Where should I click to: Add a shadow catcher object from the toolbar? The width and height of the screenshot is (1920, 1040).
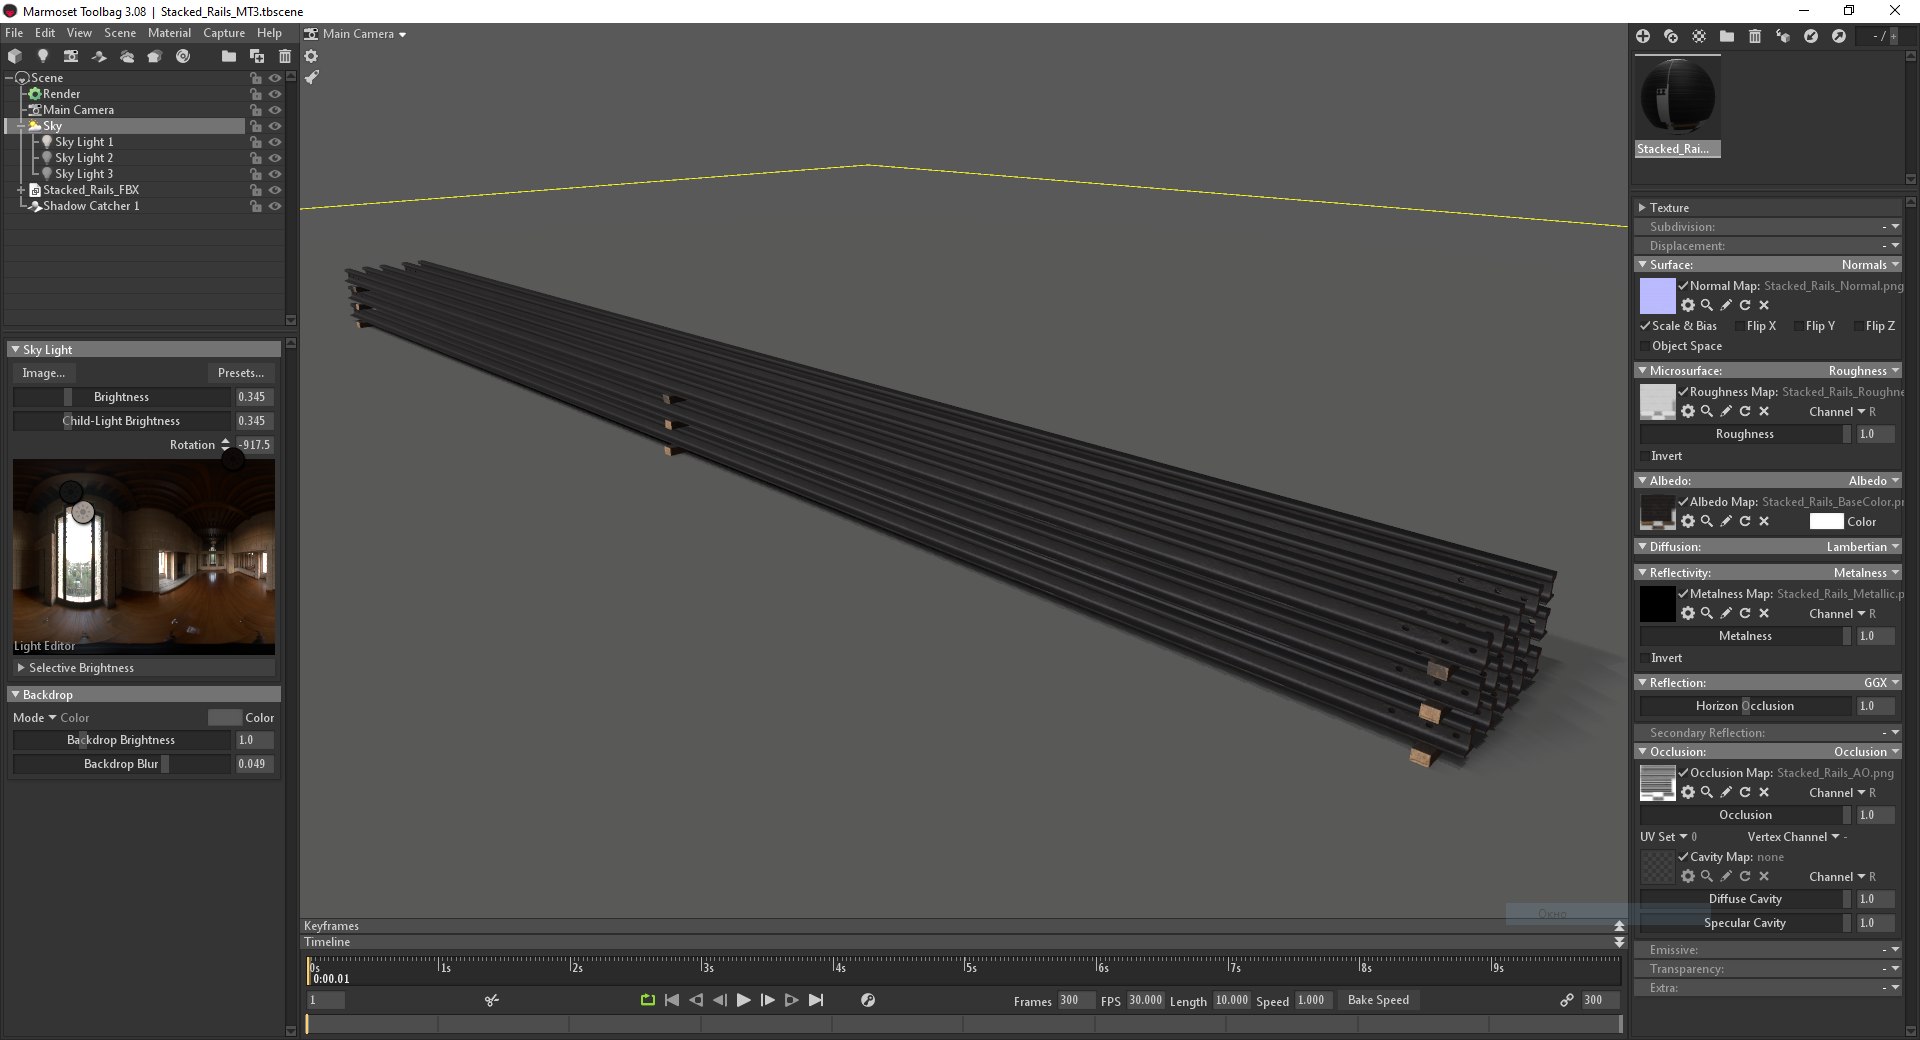[x=98, y=56]
